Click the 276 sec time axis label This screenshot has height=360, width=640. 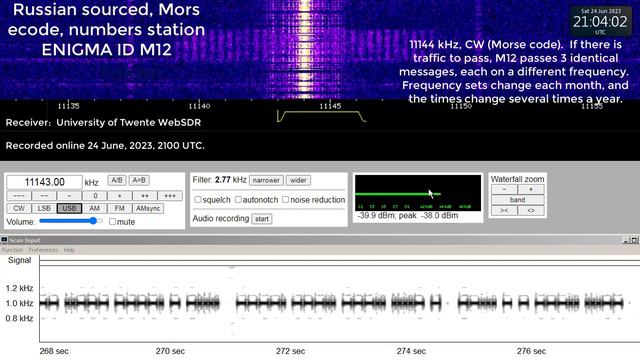531,351
